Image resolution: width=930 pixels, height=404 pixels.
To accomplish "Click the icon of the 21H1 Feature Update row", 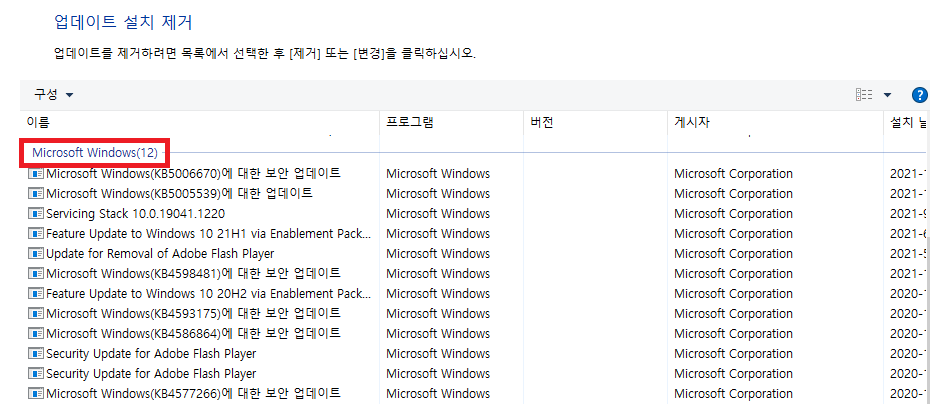I will [36, 234].
